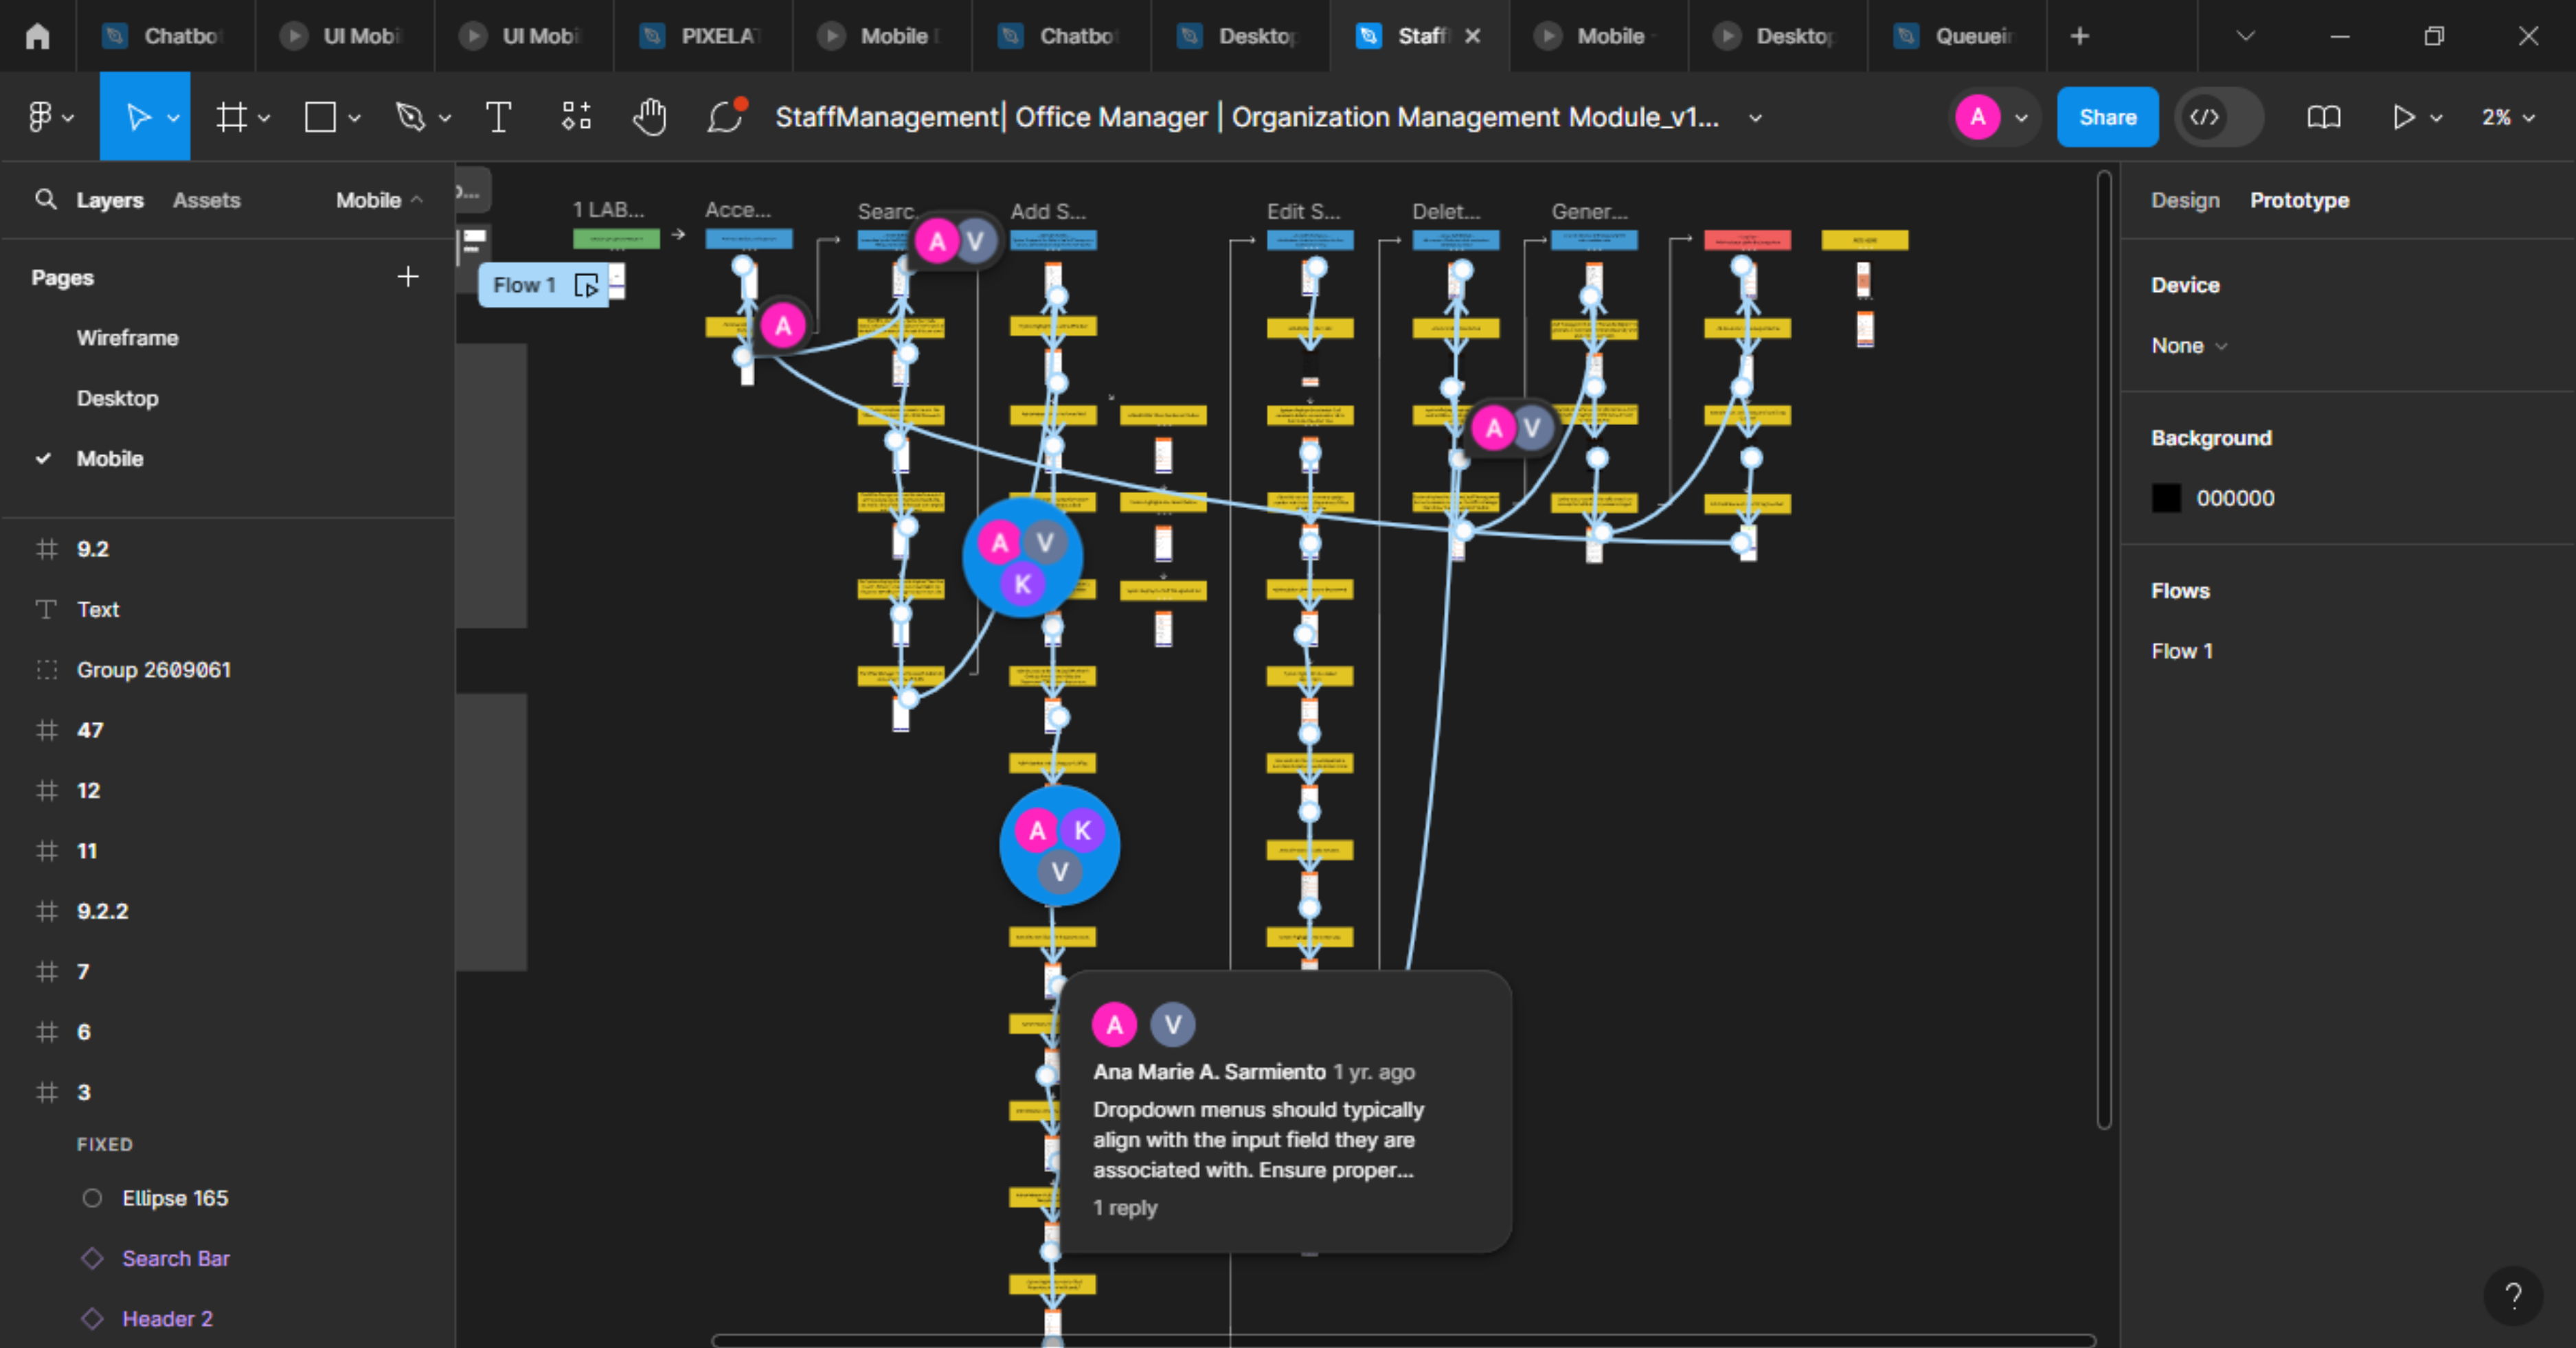Open the Assets tab

[x=206, y=200]
